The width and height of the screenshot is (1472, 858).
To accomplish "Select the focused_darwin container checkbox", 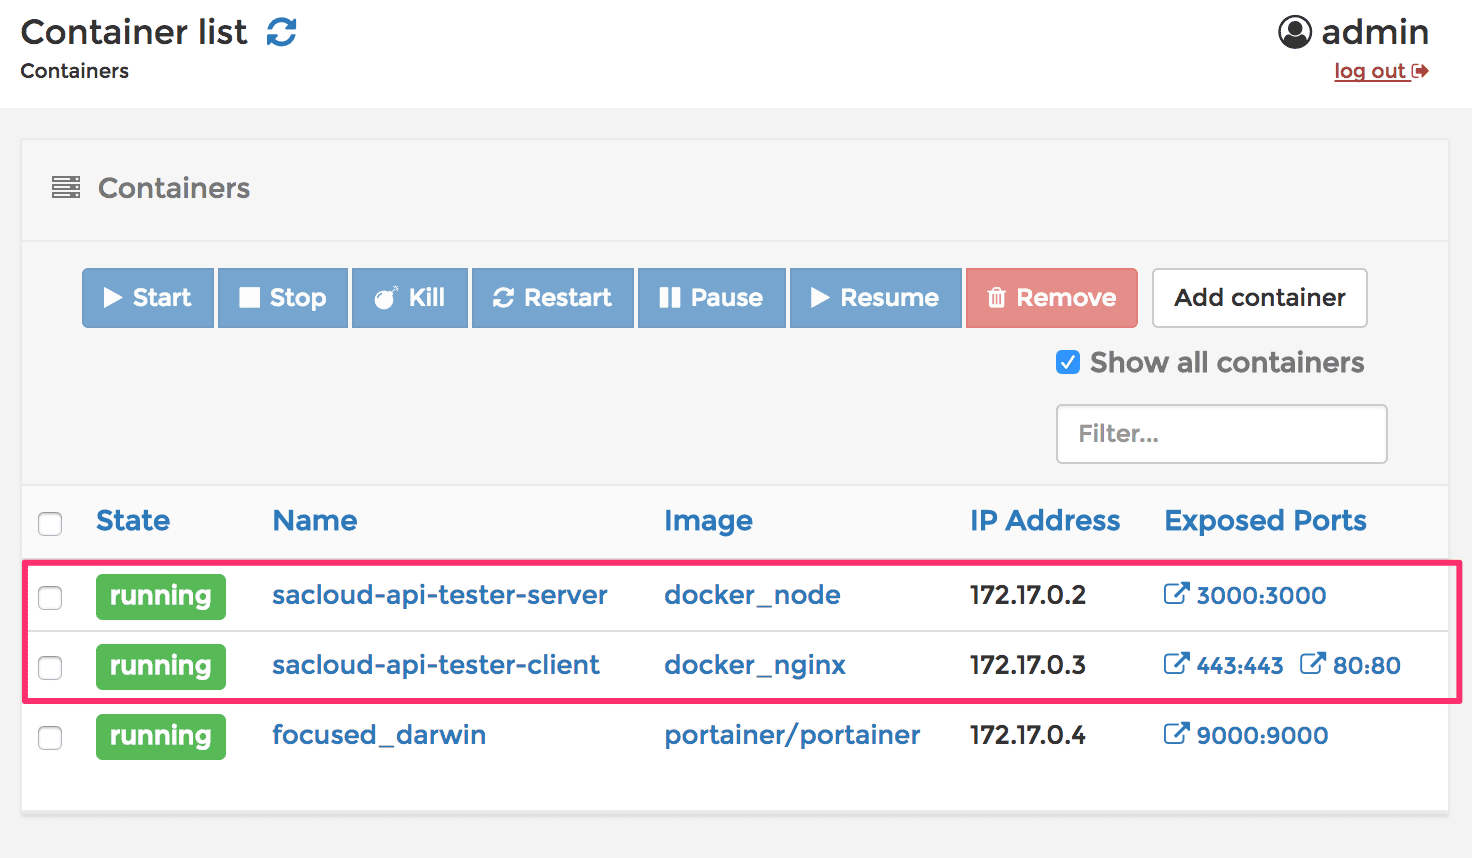I will 50,738.
